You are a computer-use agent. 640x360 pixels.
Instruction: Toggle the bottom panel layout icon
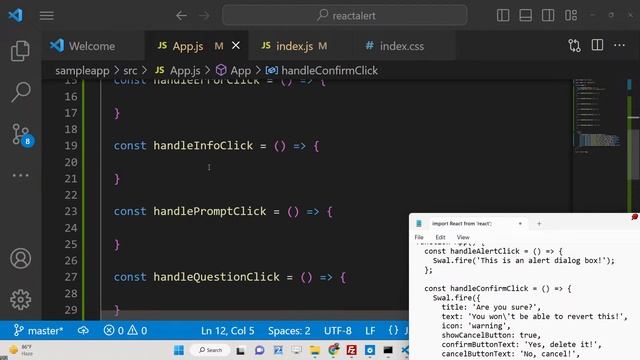[525, 16]
